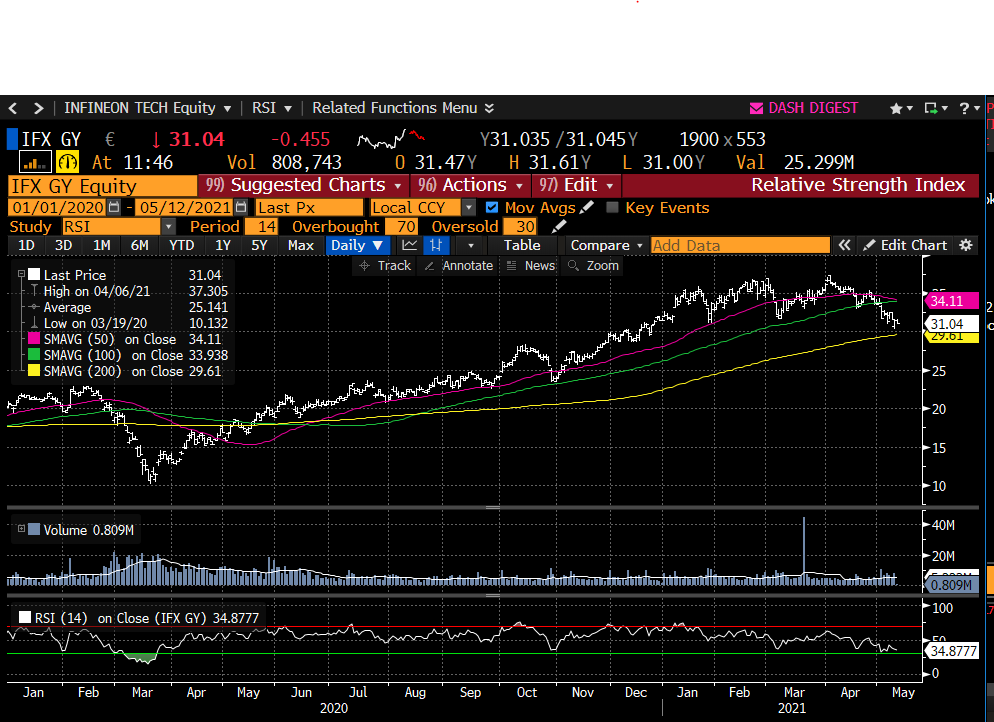Click the pencil icon beside Mov Avgs
This screenshot has height=722, width=994.
(587, 207)
